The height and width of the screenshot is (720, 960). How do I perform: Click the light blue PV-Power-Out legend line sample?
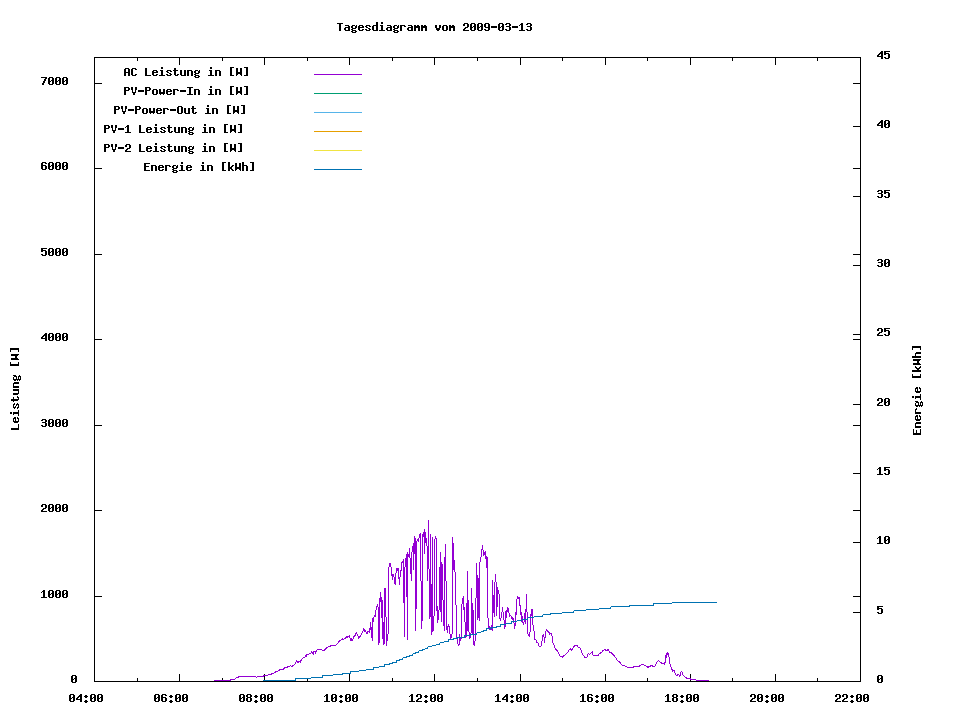(337, 112)
